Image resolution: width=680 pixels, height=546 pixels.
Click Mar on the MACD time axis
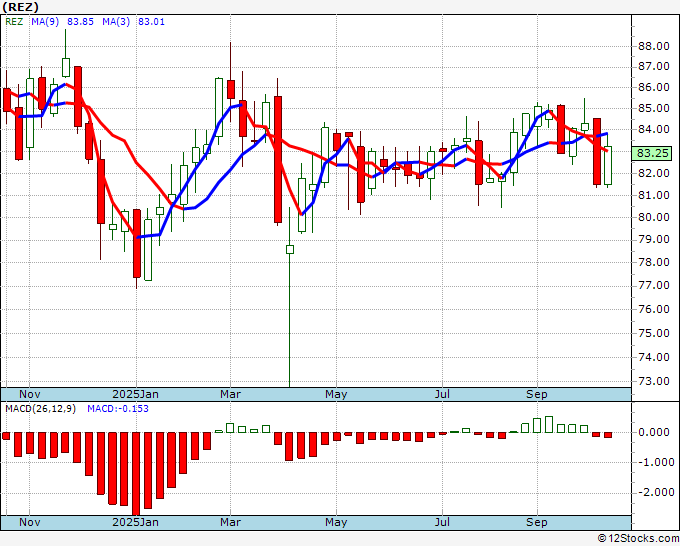230,522
